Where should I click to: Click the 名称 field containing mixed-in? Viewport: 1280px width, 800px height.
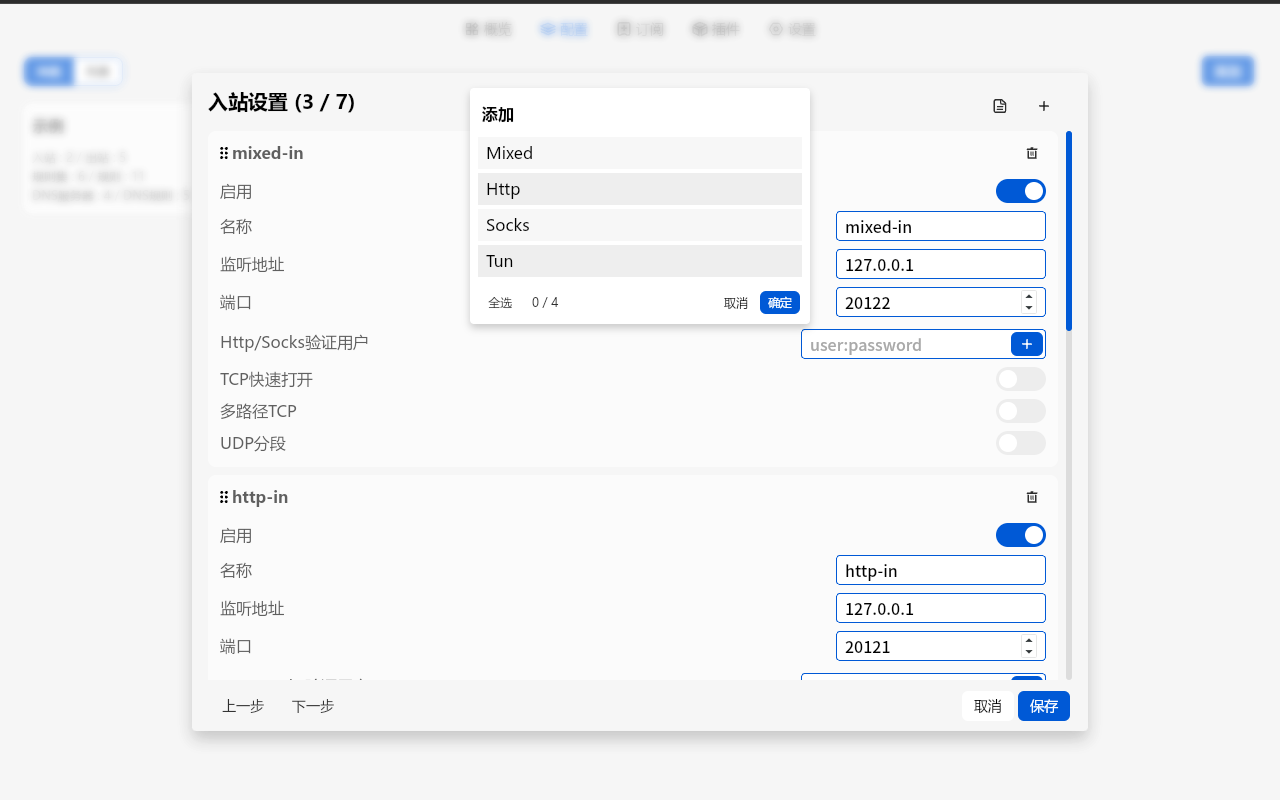tap(941, 226)
